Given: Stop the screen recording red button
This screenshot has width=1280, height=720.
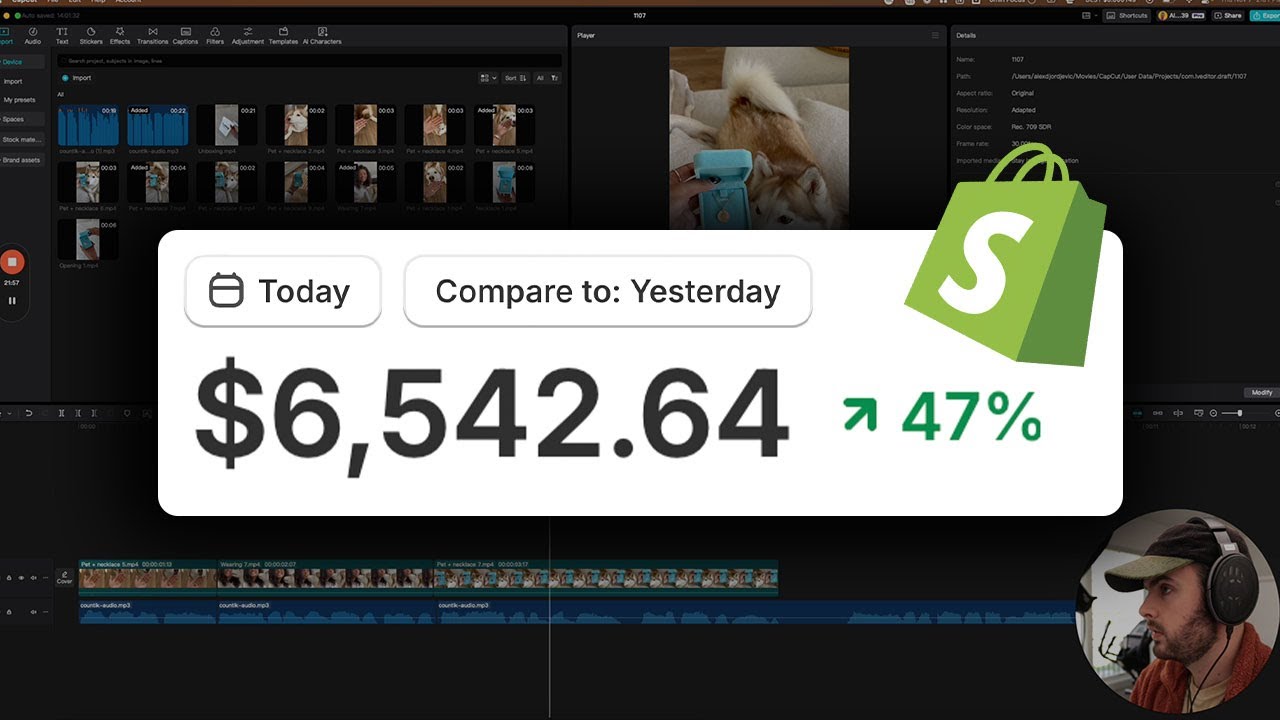Looking at the screenshot, I should coord(12,262).
